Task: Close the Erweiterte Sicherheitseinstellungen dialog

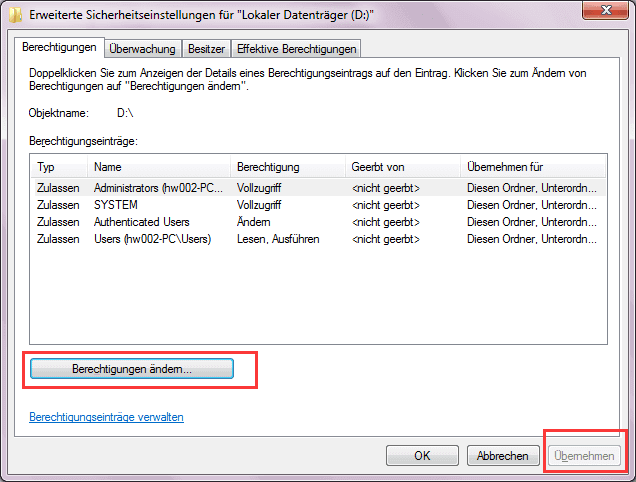Action: [x=603, y=13]
